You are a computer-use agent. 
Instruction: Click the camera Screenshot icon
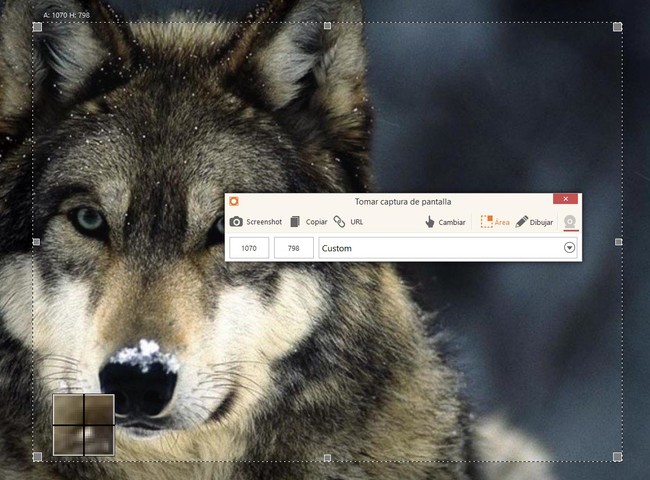tap(236, 222)
